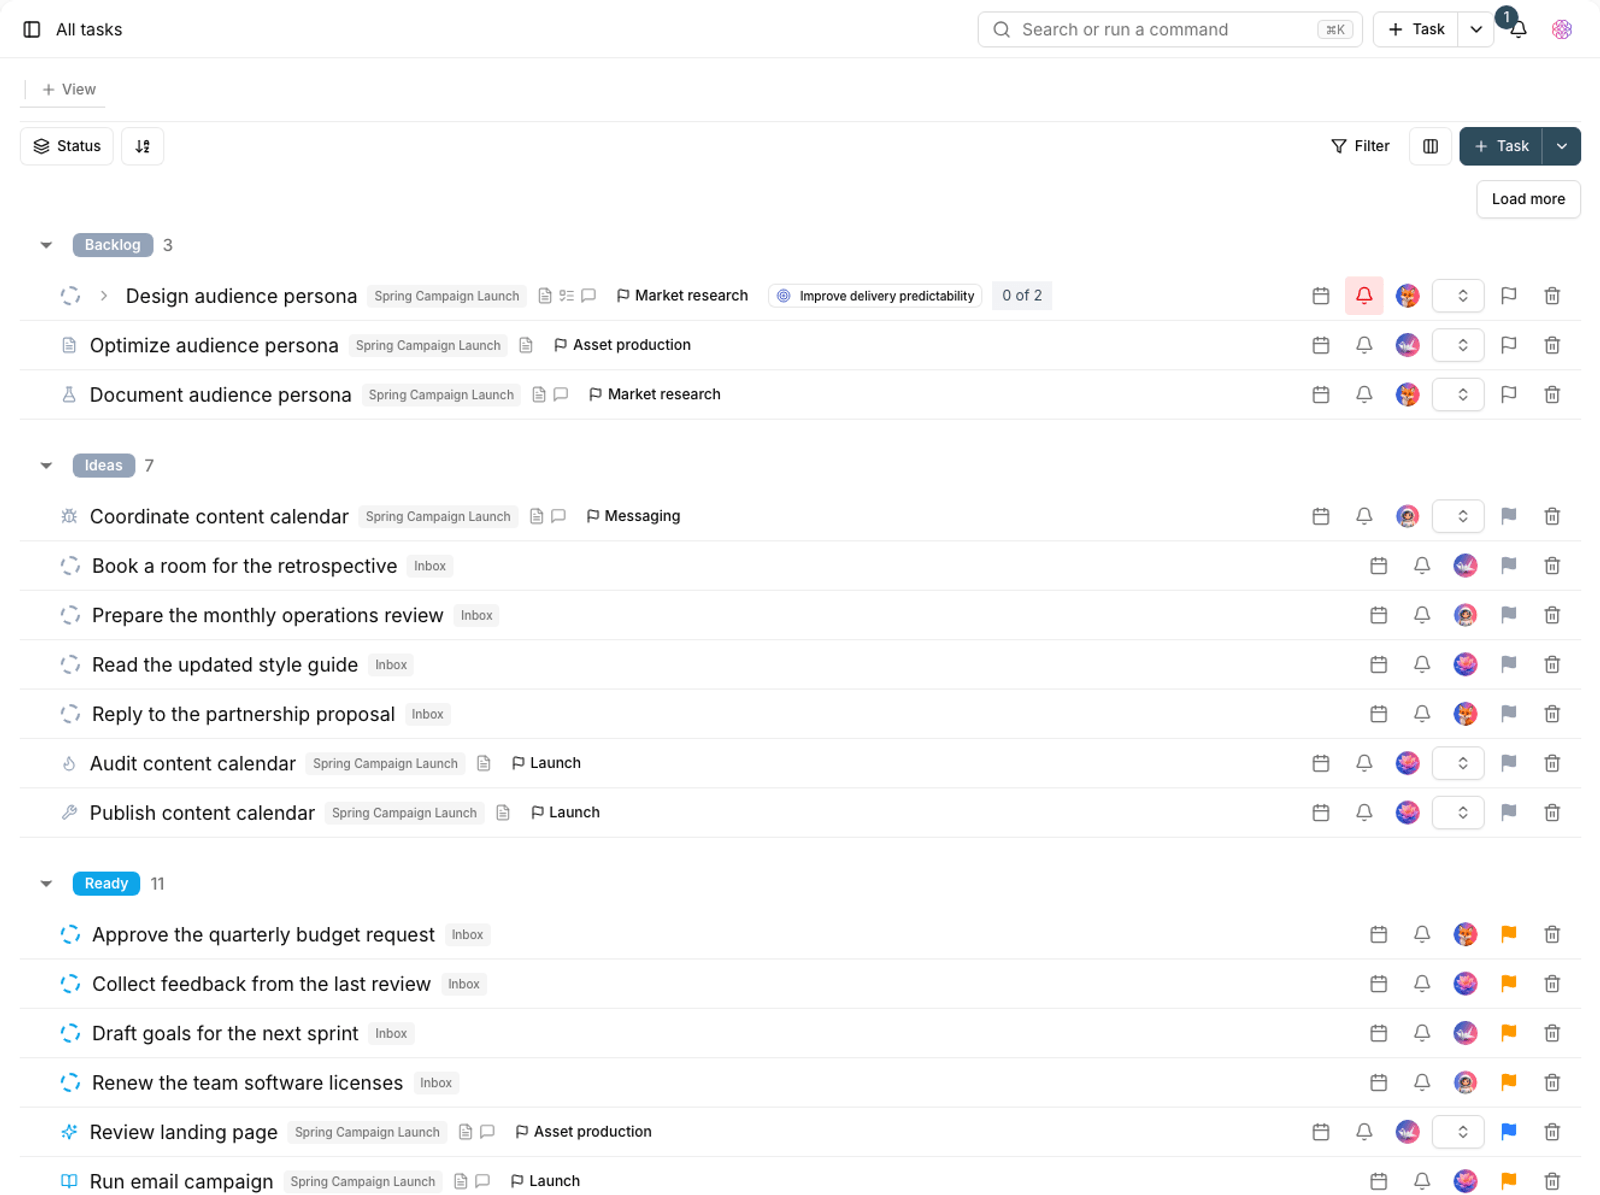
Task: Toggle the sidebar panel icon
Action: pyautogui.click(x=32, y=30)
